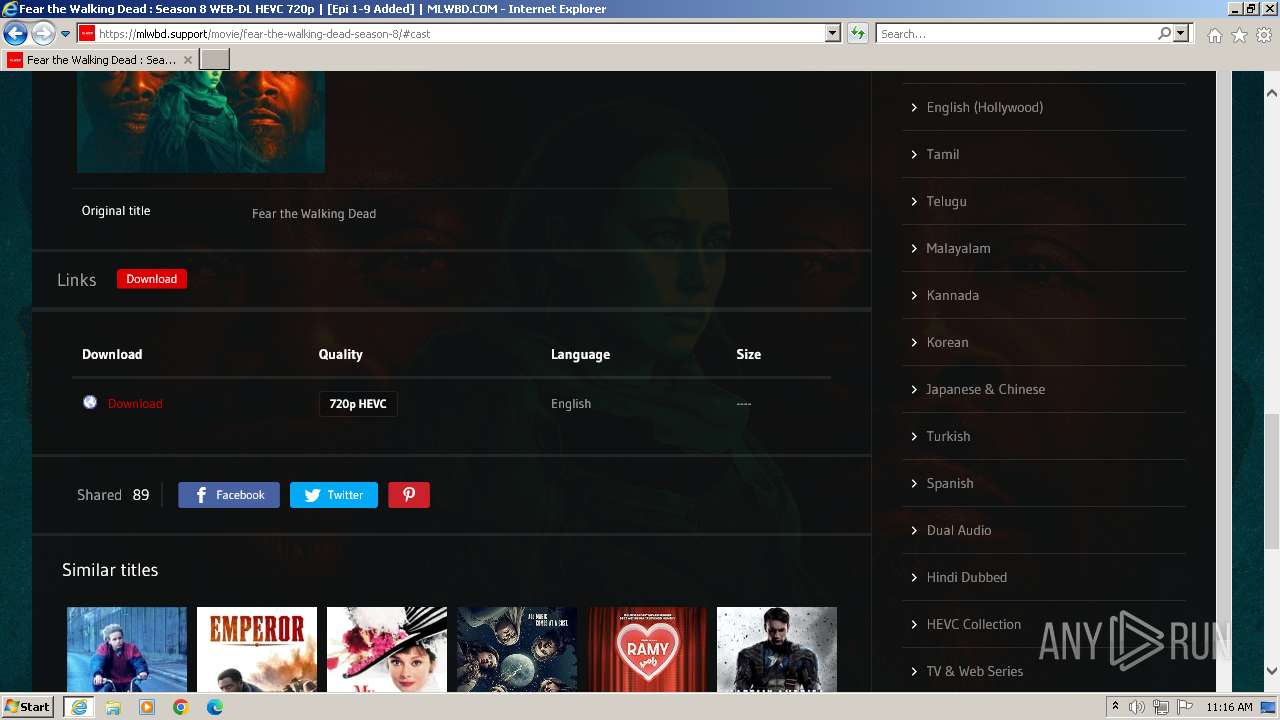Click the page scroll up arrow
Screen dimensions: 1280x720
(x=1272, y=93)
